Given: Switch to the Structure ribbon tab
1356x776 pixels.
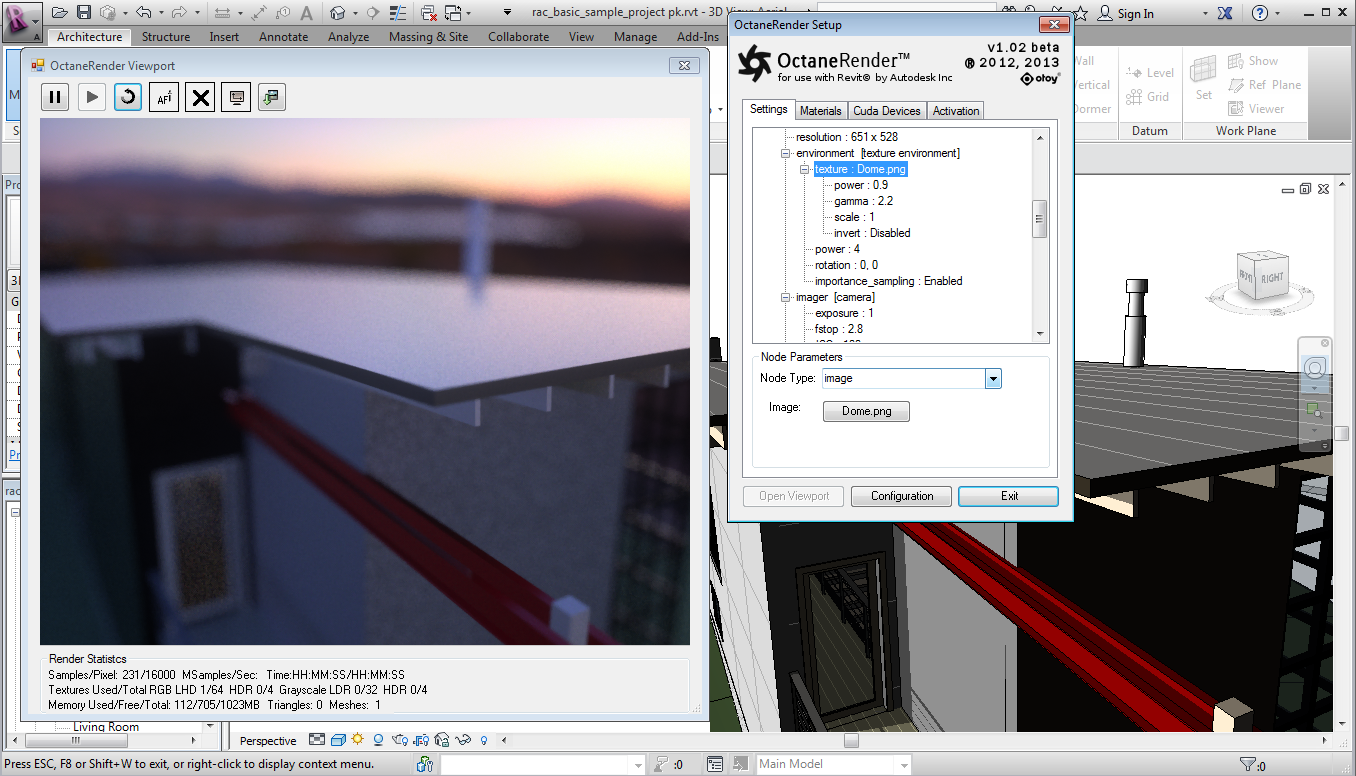Looking at the screenshot, I should [166, 37].
